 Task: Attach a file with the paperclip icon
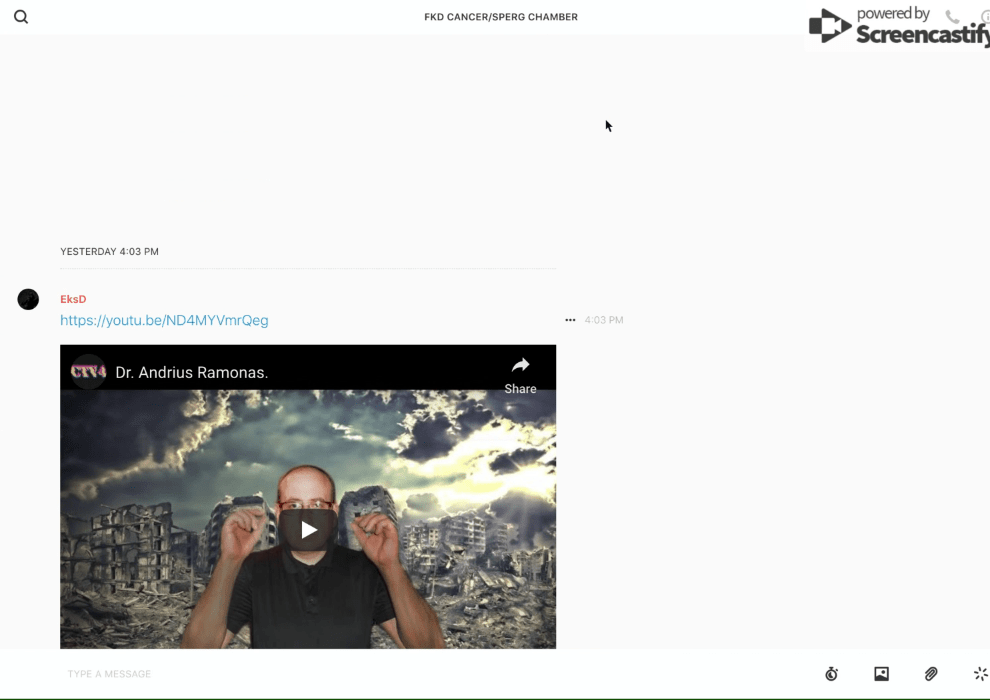coord(931,674)
